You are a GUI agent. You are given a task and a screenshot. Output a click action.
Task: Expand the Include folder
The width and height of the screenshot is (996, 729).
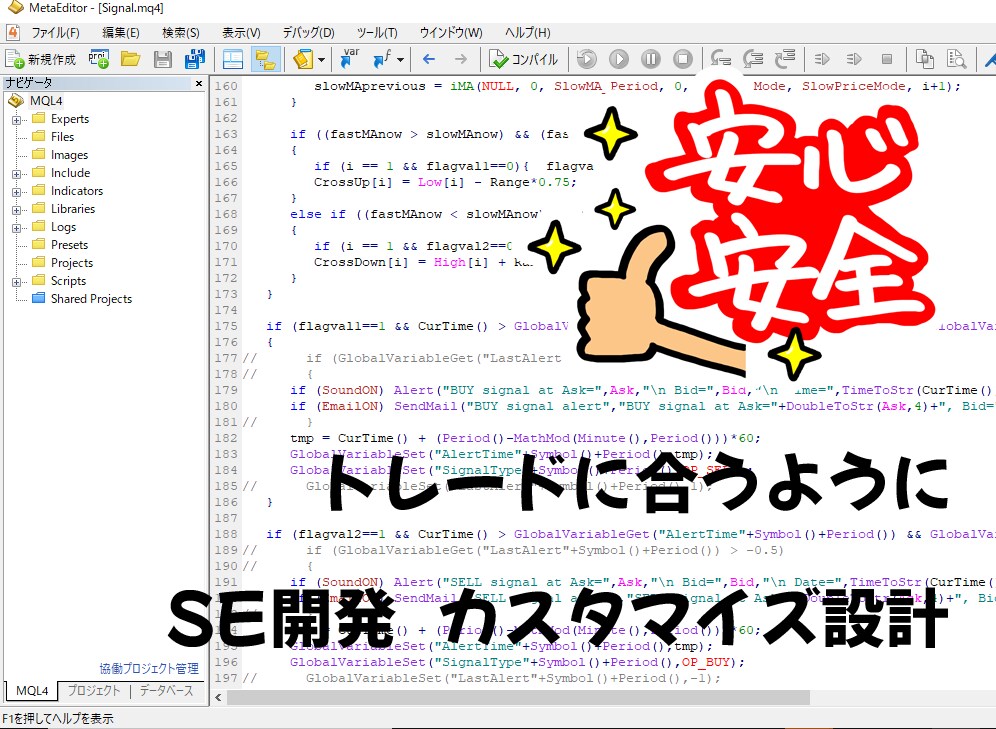[x=17, y=174]
